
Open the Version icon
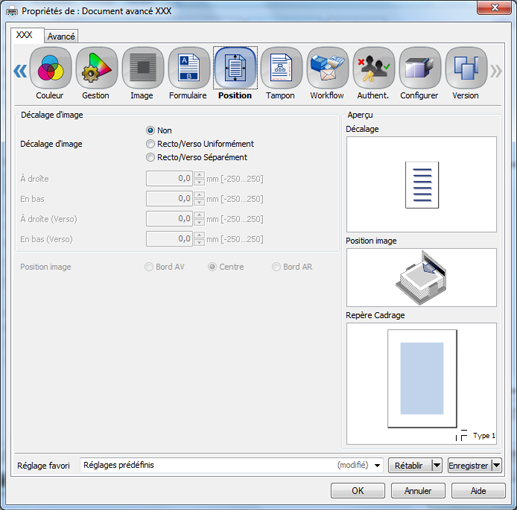point(466,68)
